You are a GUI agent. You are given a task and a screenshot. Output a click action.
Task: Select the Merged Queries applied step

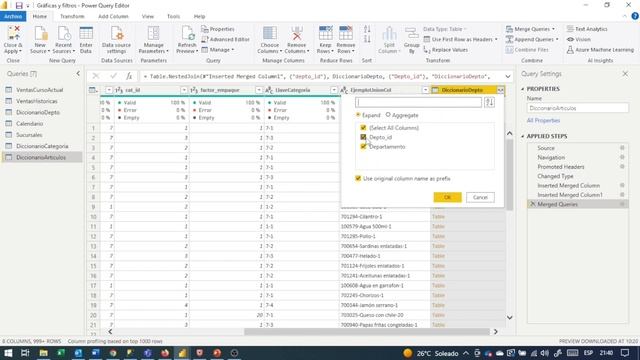577,204
